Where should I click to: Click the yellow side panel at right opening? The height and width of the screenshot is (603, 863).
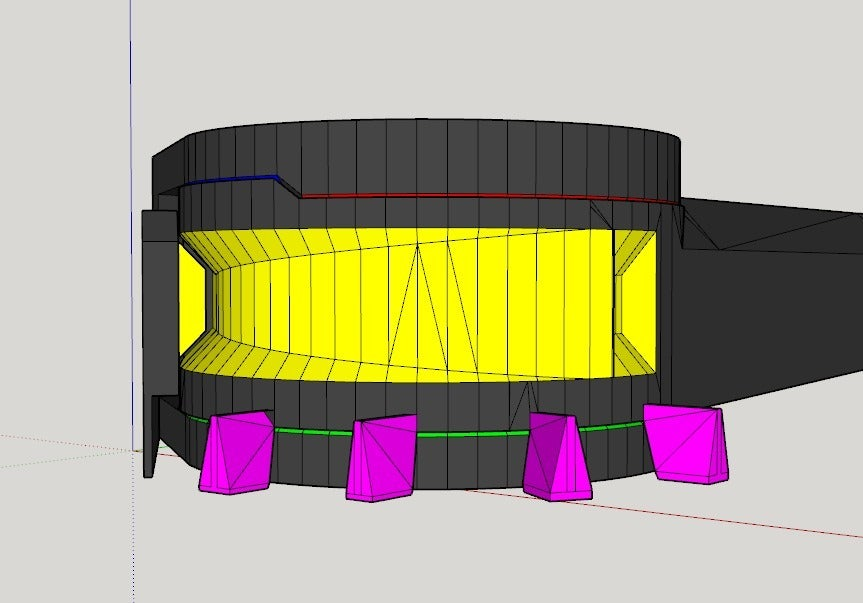tap(638, 300)
